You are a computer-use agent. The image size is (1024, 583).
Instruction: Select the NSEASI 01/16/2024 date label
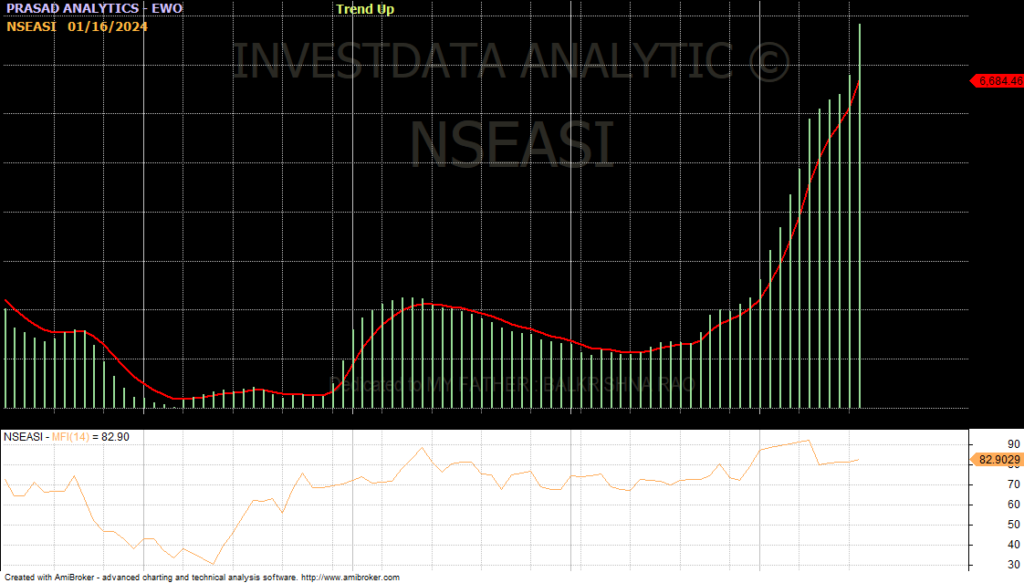coord(77,27)
